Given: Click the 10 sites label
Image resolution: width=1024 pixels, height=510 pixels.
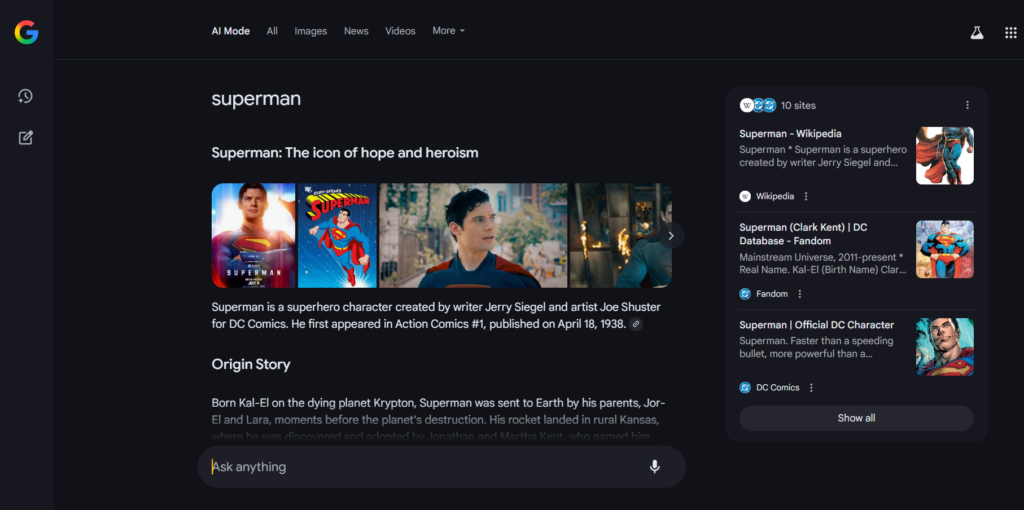Looking at the screenshot, I should click(x=798, y=105).
